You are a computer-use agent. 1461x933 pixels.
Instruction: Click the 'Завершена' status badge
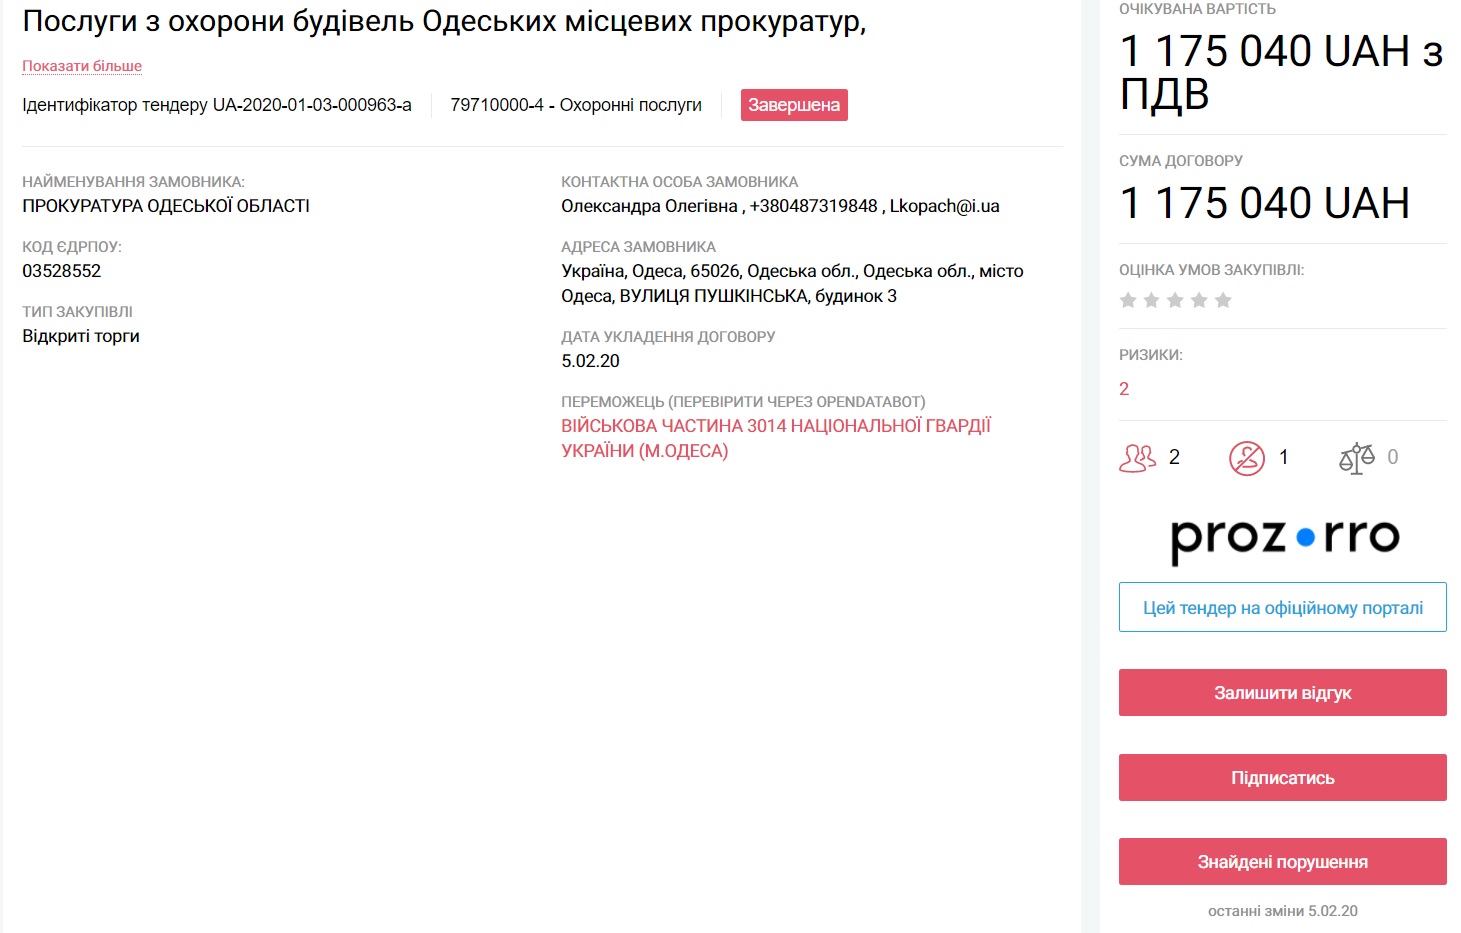794,105
